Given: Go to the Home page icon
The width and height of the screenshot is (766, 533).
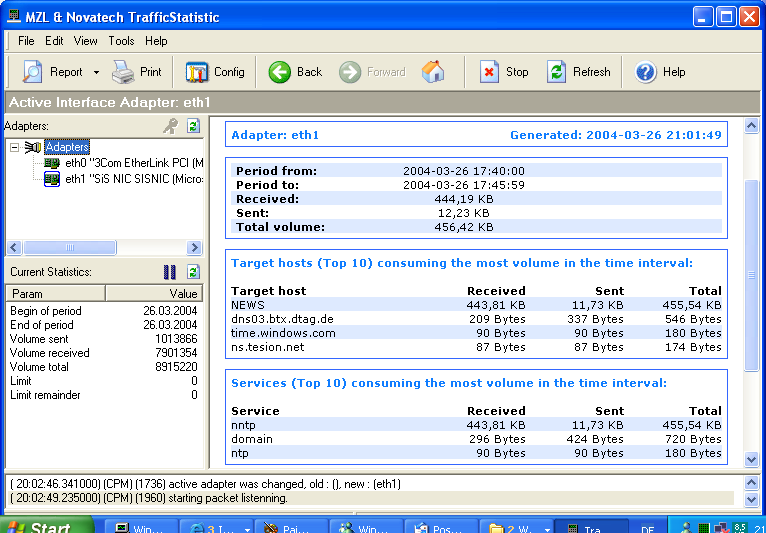Looking at the screenshot, I should coord(433,72).
